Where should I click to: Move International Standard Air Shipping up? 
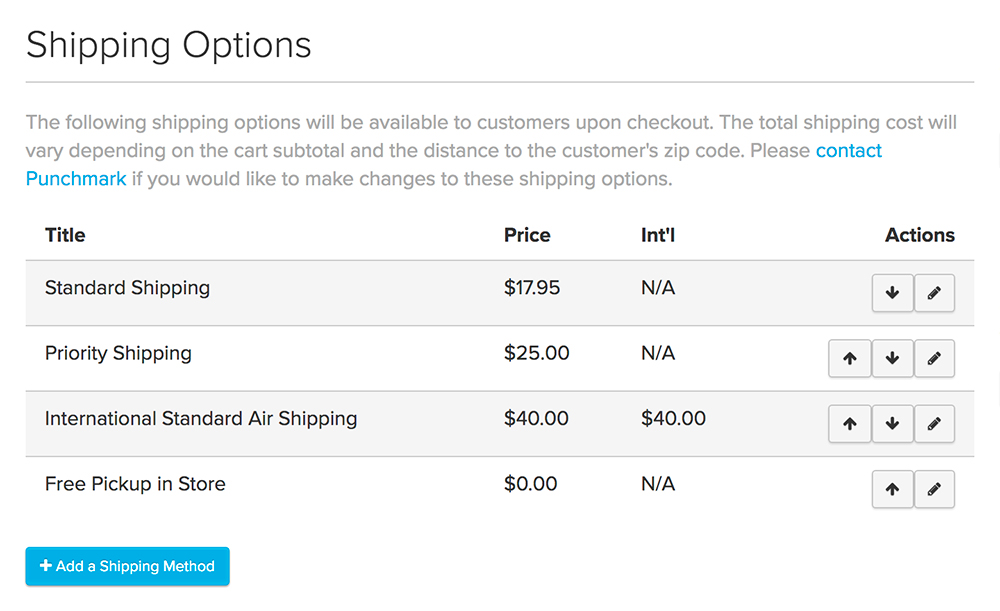[x=850, y=424]
